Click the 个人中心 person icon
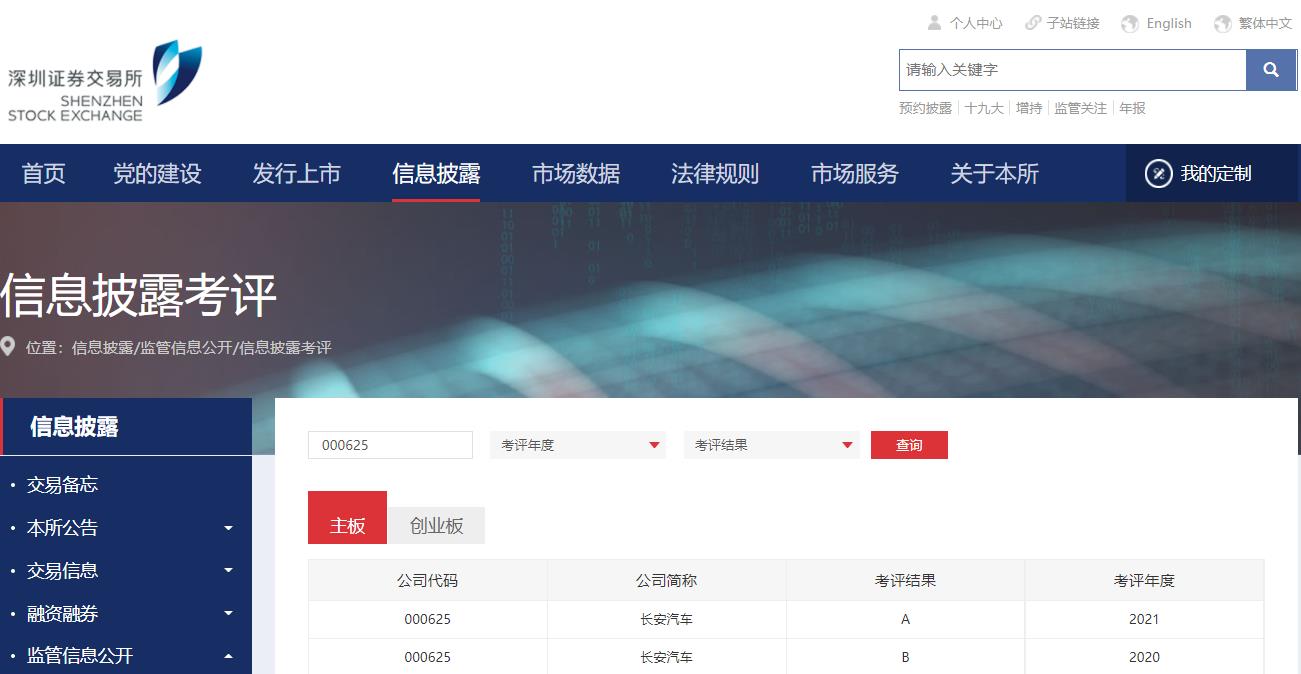1301x674 pixels. click(x=934, y=23)
